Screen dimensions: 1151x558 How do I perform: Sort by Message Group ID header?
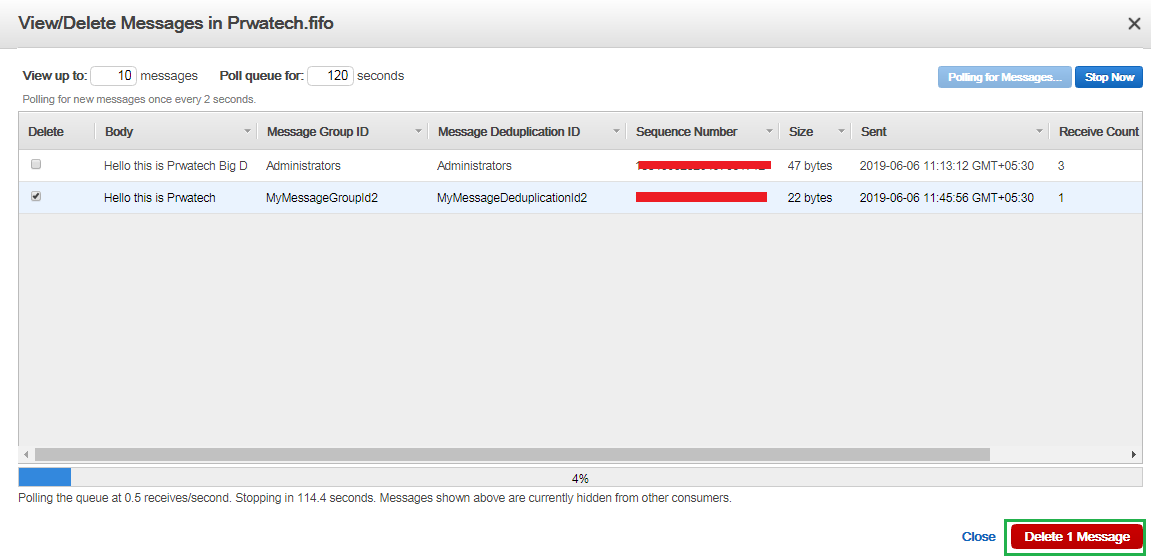coord(318,132)
